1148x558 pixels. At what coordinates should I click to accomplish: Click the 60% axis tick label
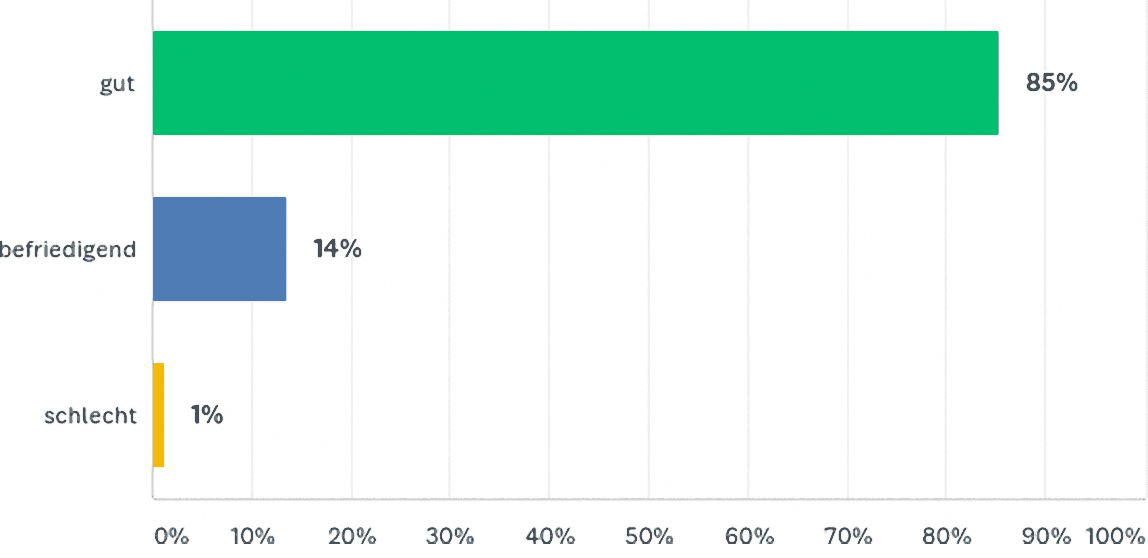click(749, 537)
